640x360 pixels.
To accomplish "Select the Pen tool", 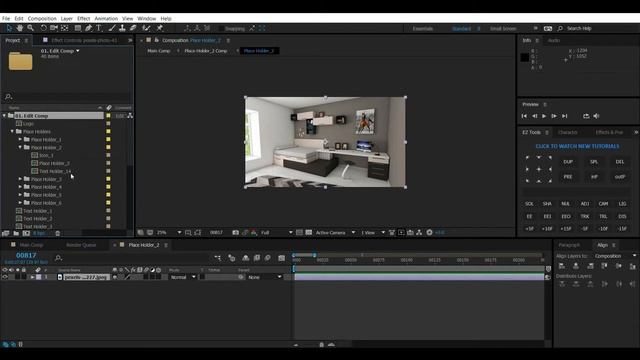I will click(x=89, y=28).
